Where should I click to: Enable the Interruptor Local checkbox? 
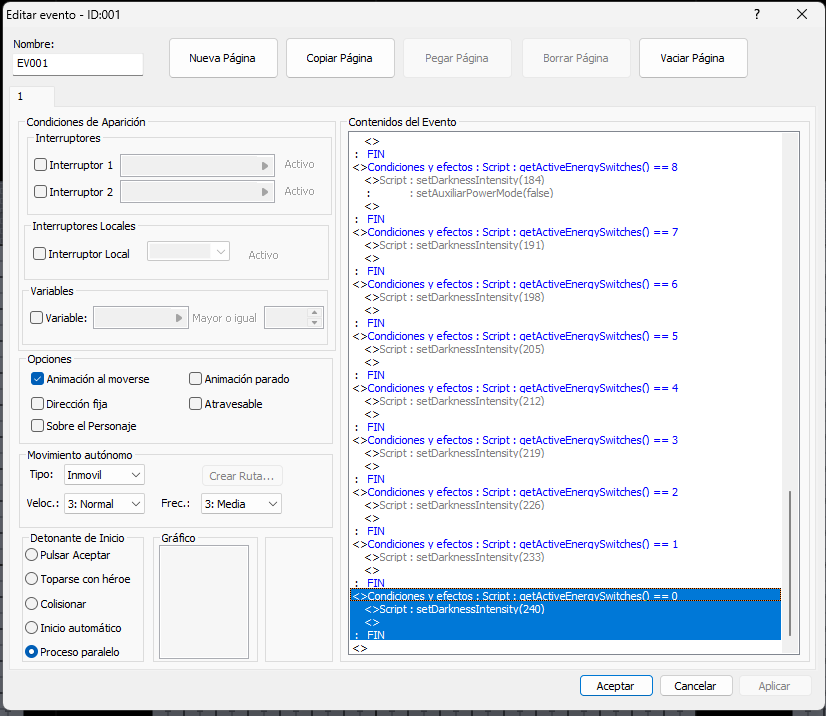tap(41, 254)
